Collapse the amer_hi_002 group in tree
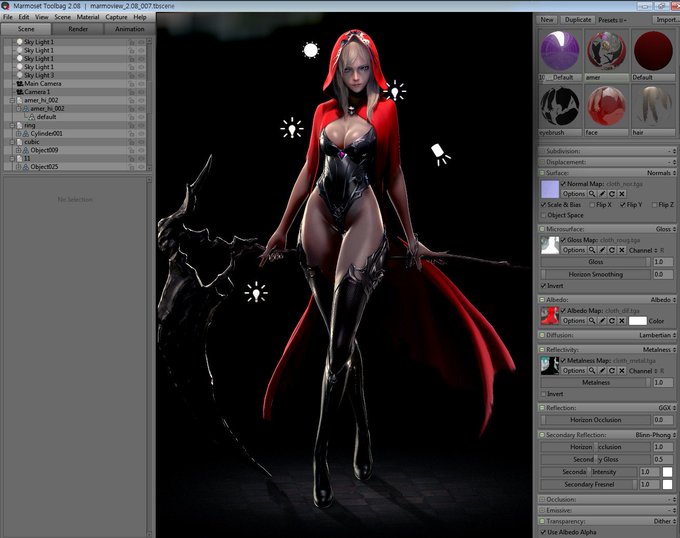Screen dimensions: 680x538 pos(12,100)
